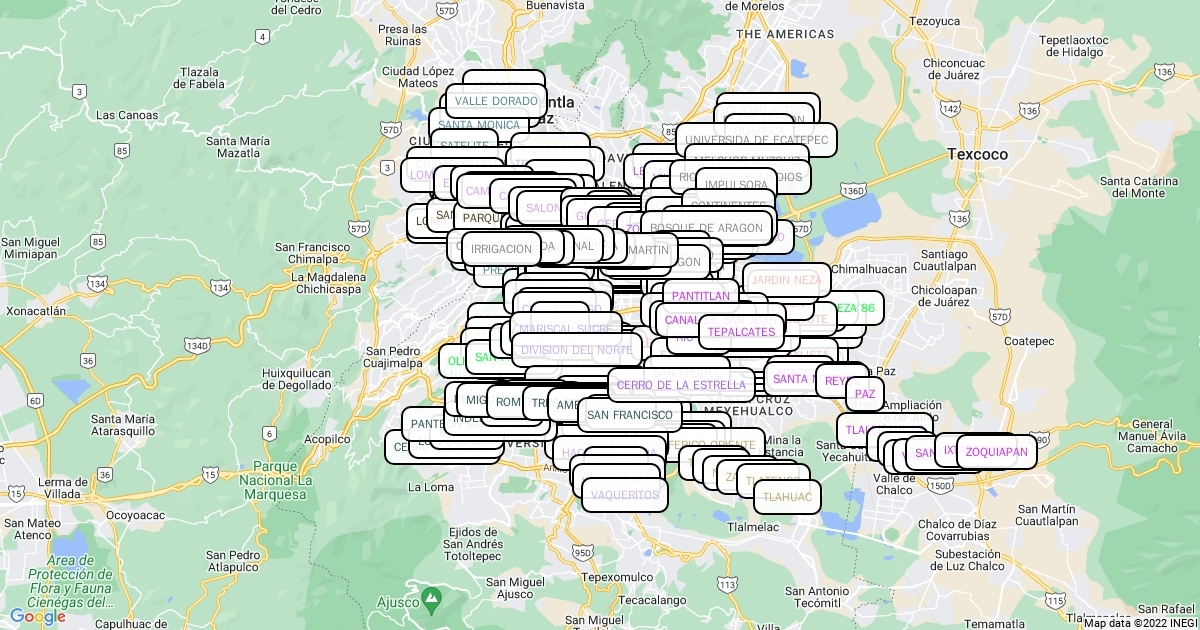Click the SAN FRANCISCO label box

(630, 414)
